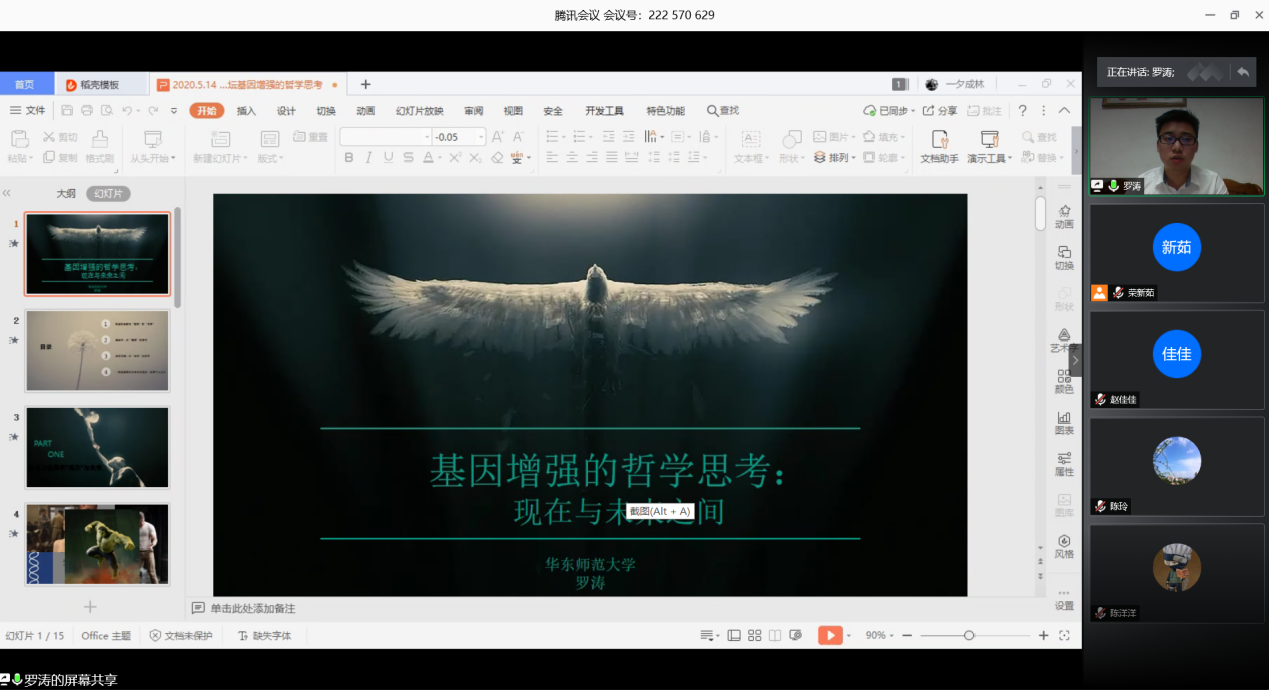
Task: Switch slide panel to 幻灯片 view
Action: click(108, 194)
